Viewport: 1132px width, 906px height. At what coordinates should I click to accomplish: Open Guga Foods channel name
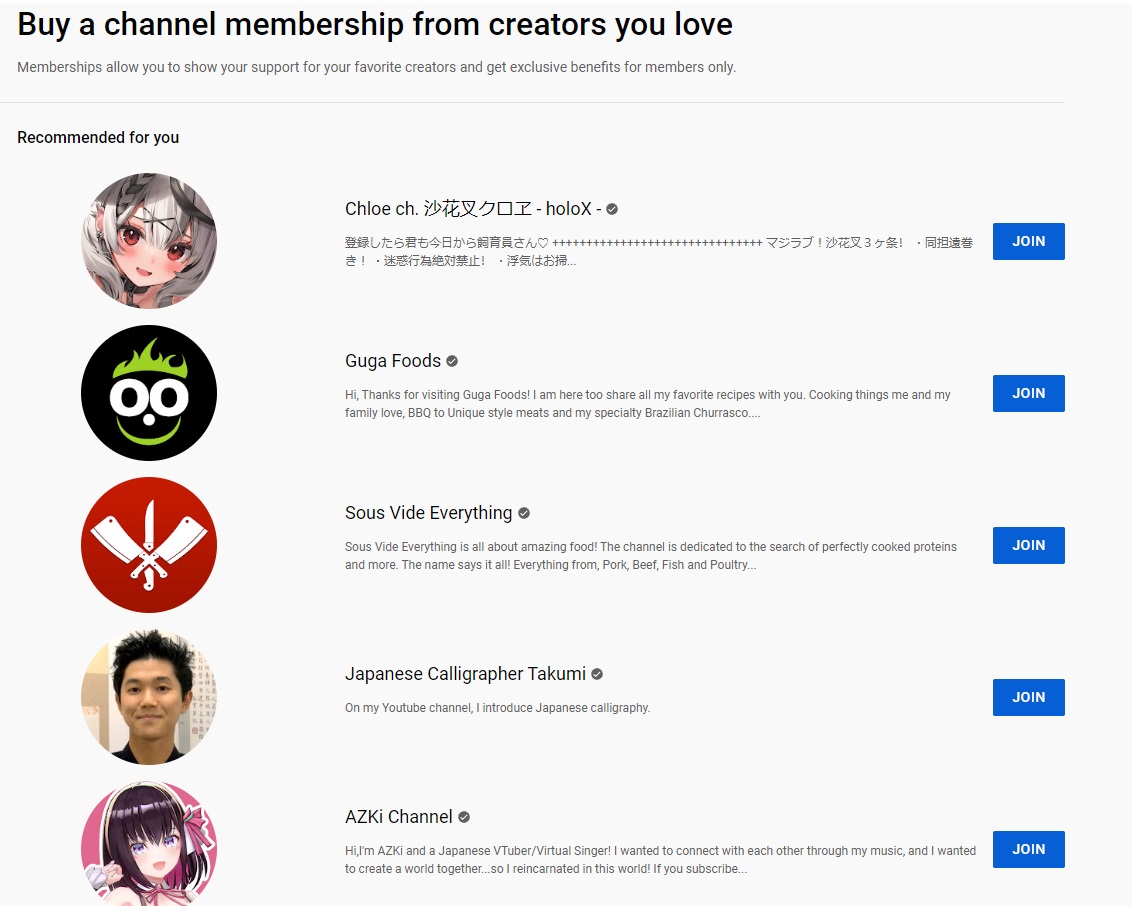pyautogui.click(x=393, y=361)
